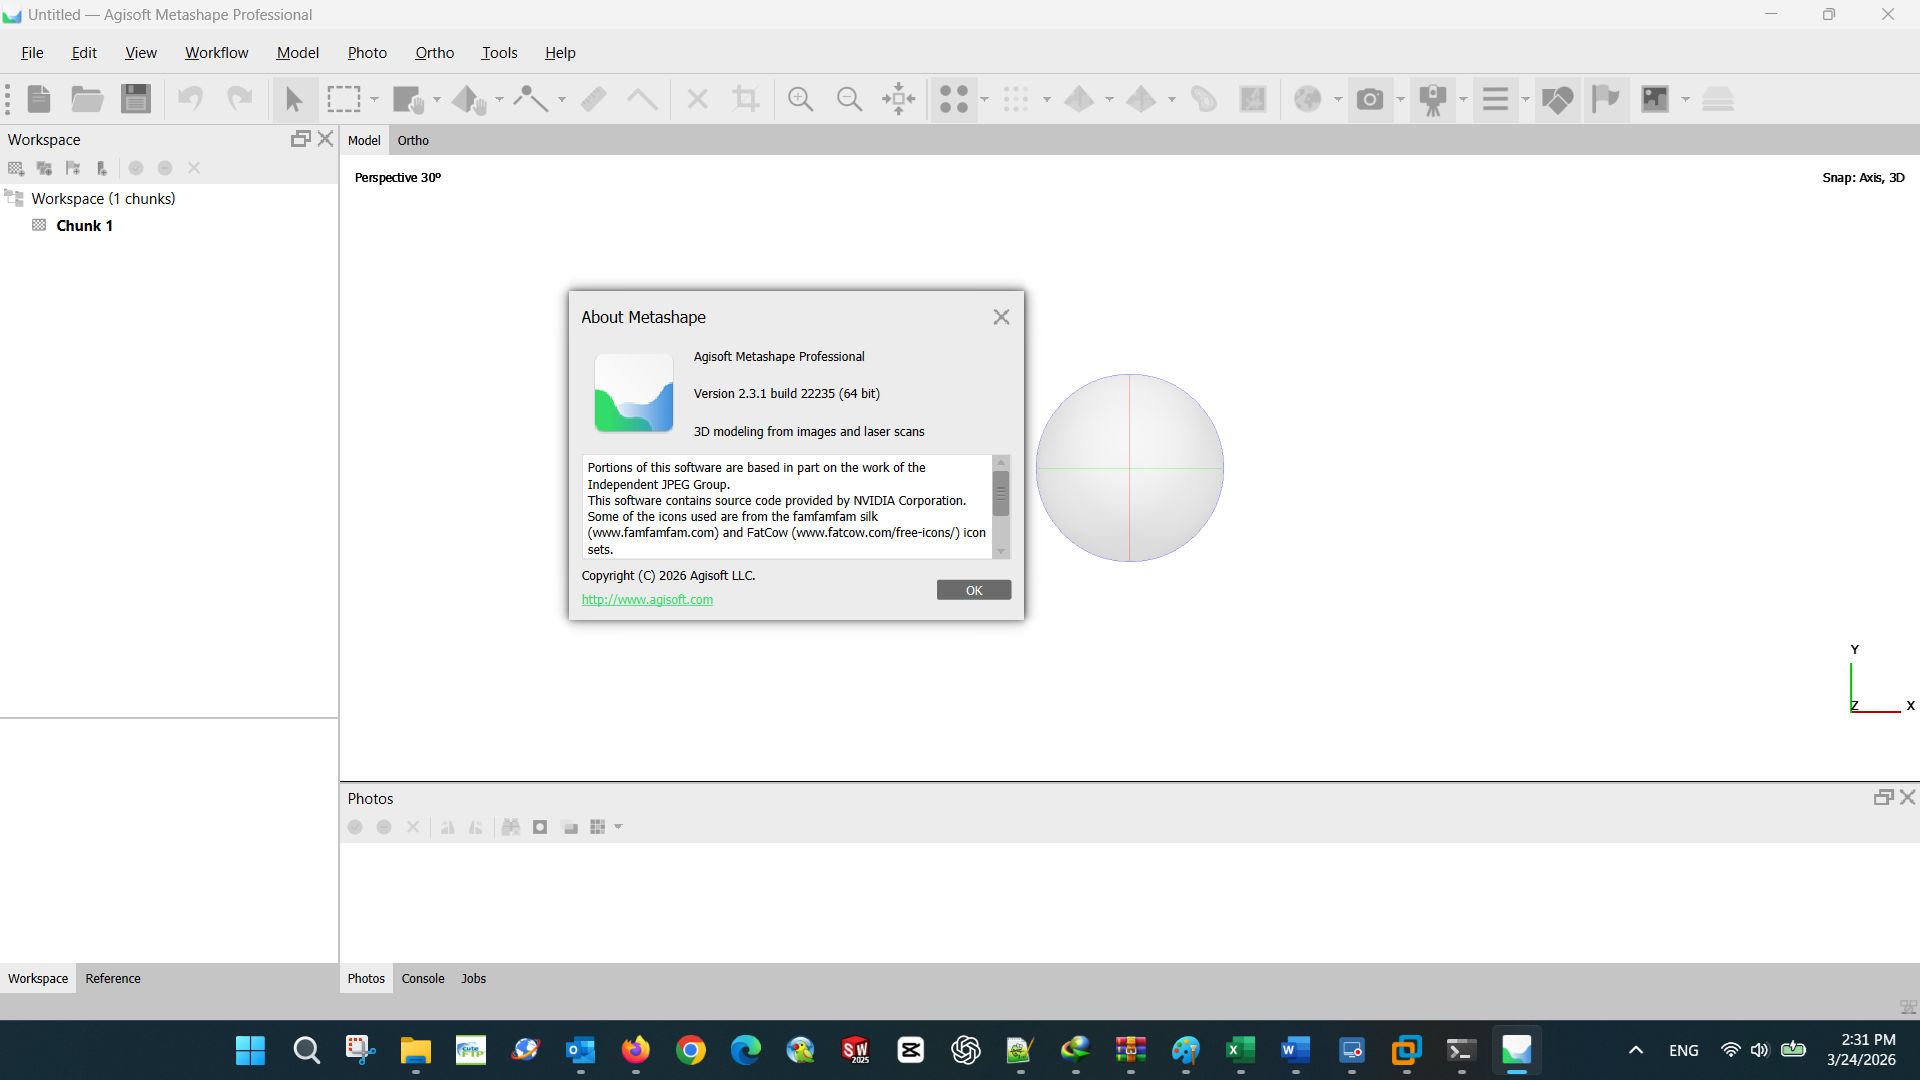
Task: Click the Save project icon
Action: click(x=136, y=99)
